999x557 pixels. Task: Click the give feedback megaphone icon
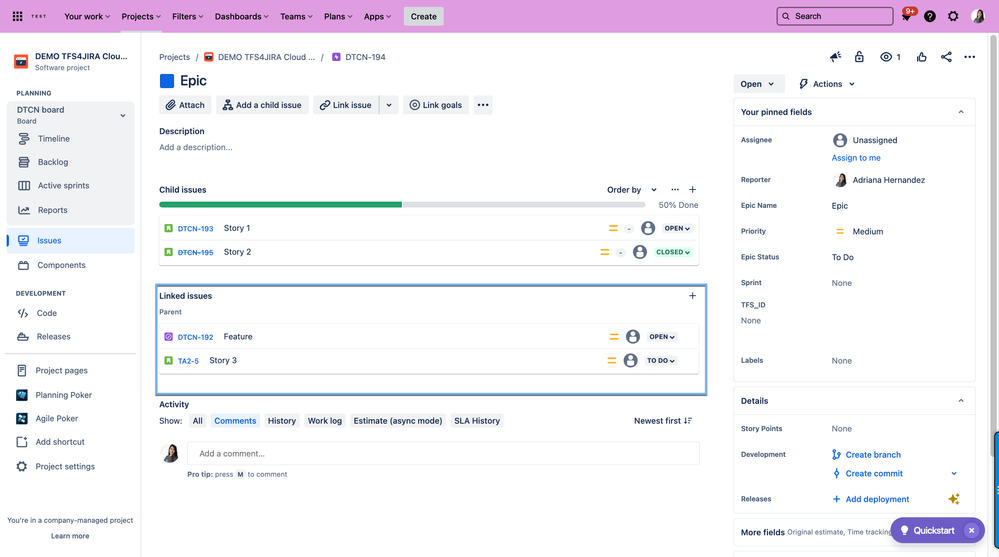click(x=835, y=57)
